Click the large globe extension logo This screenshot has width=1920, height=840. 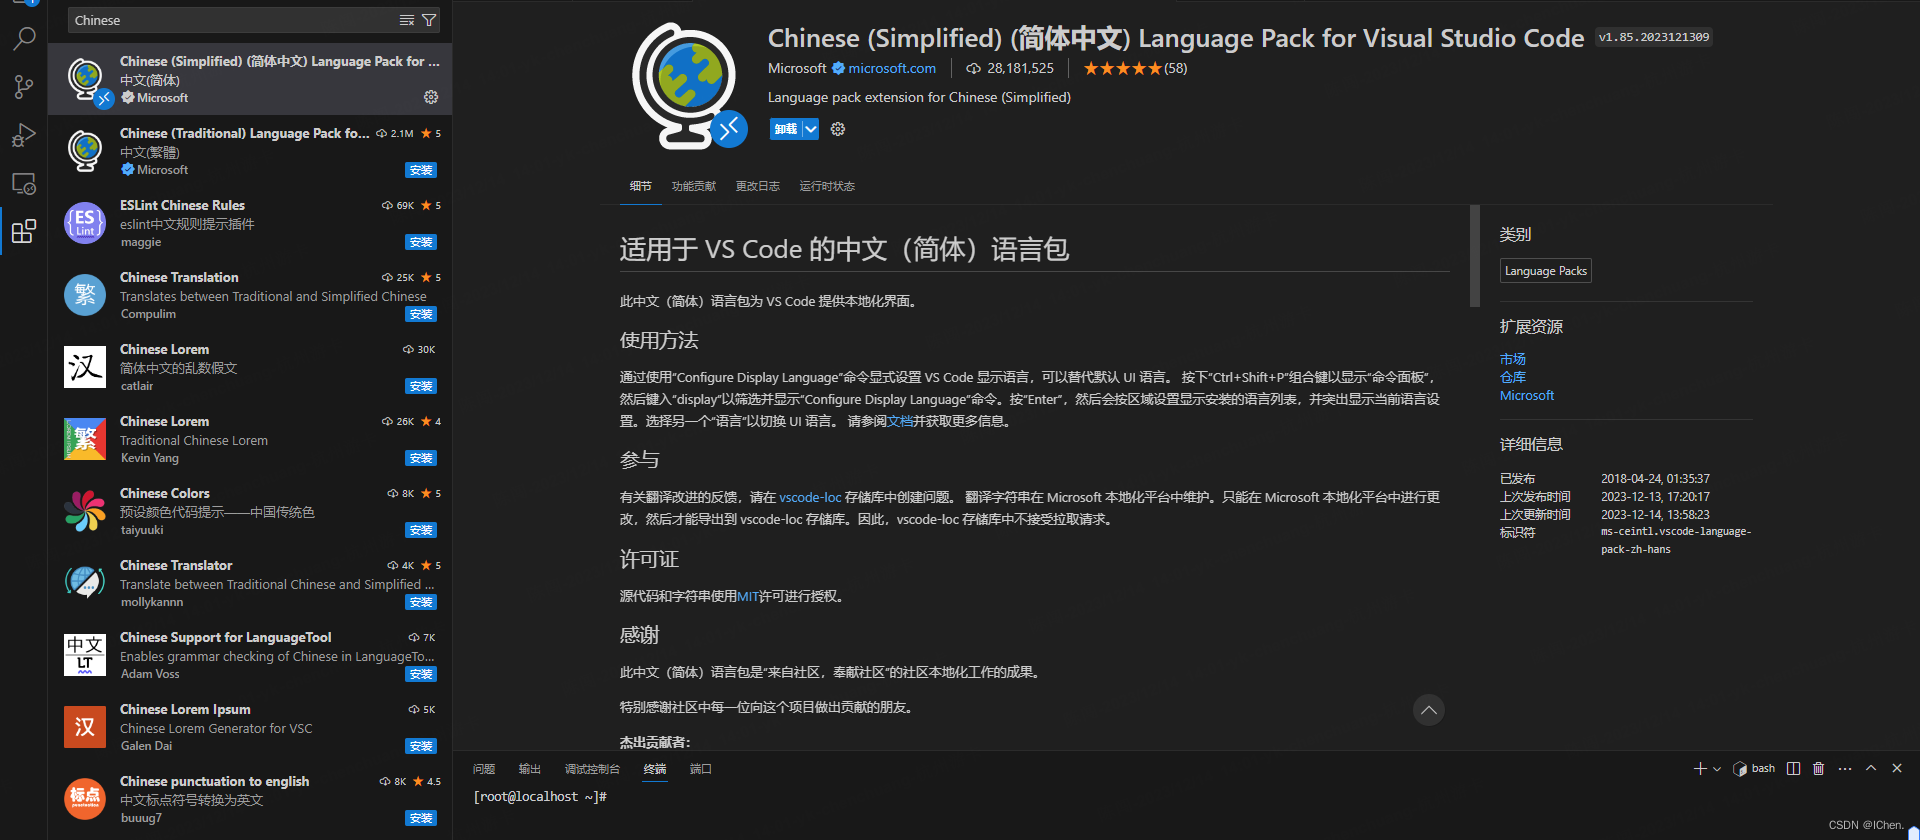690,87
